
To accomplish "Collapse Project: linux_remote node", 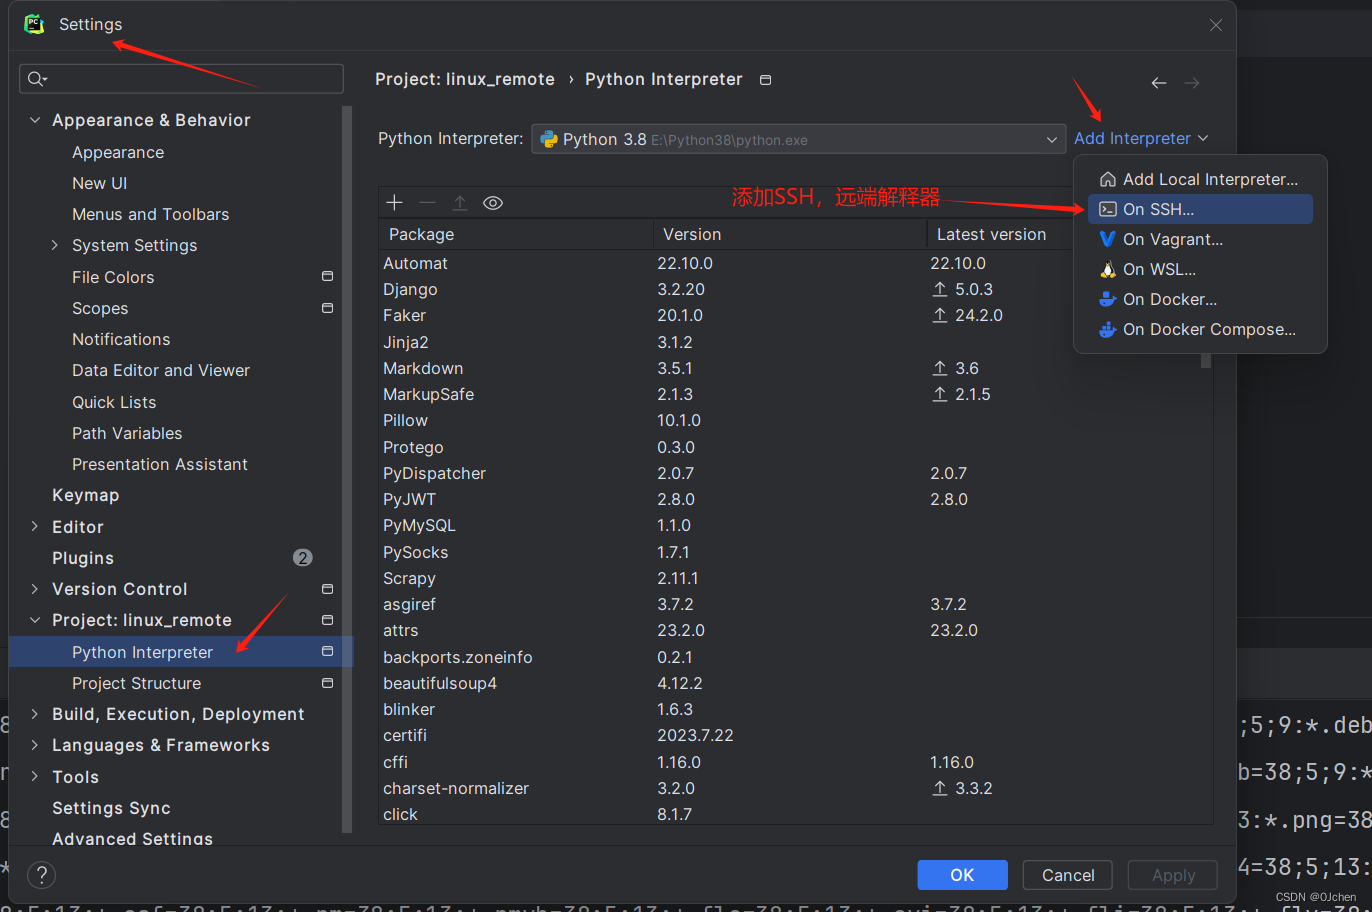I will pos(35,620).
